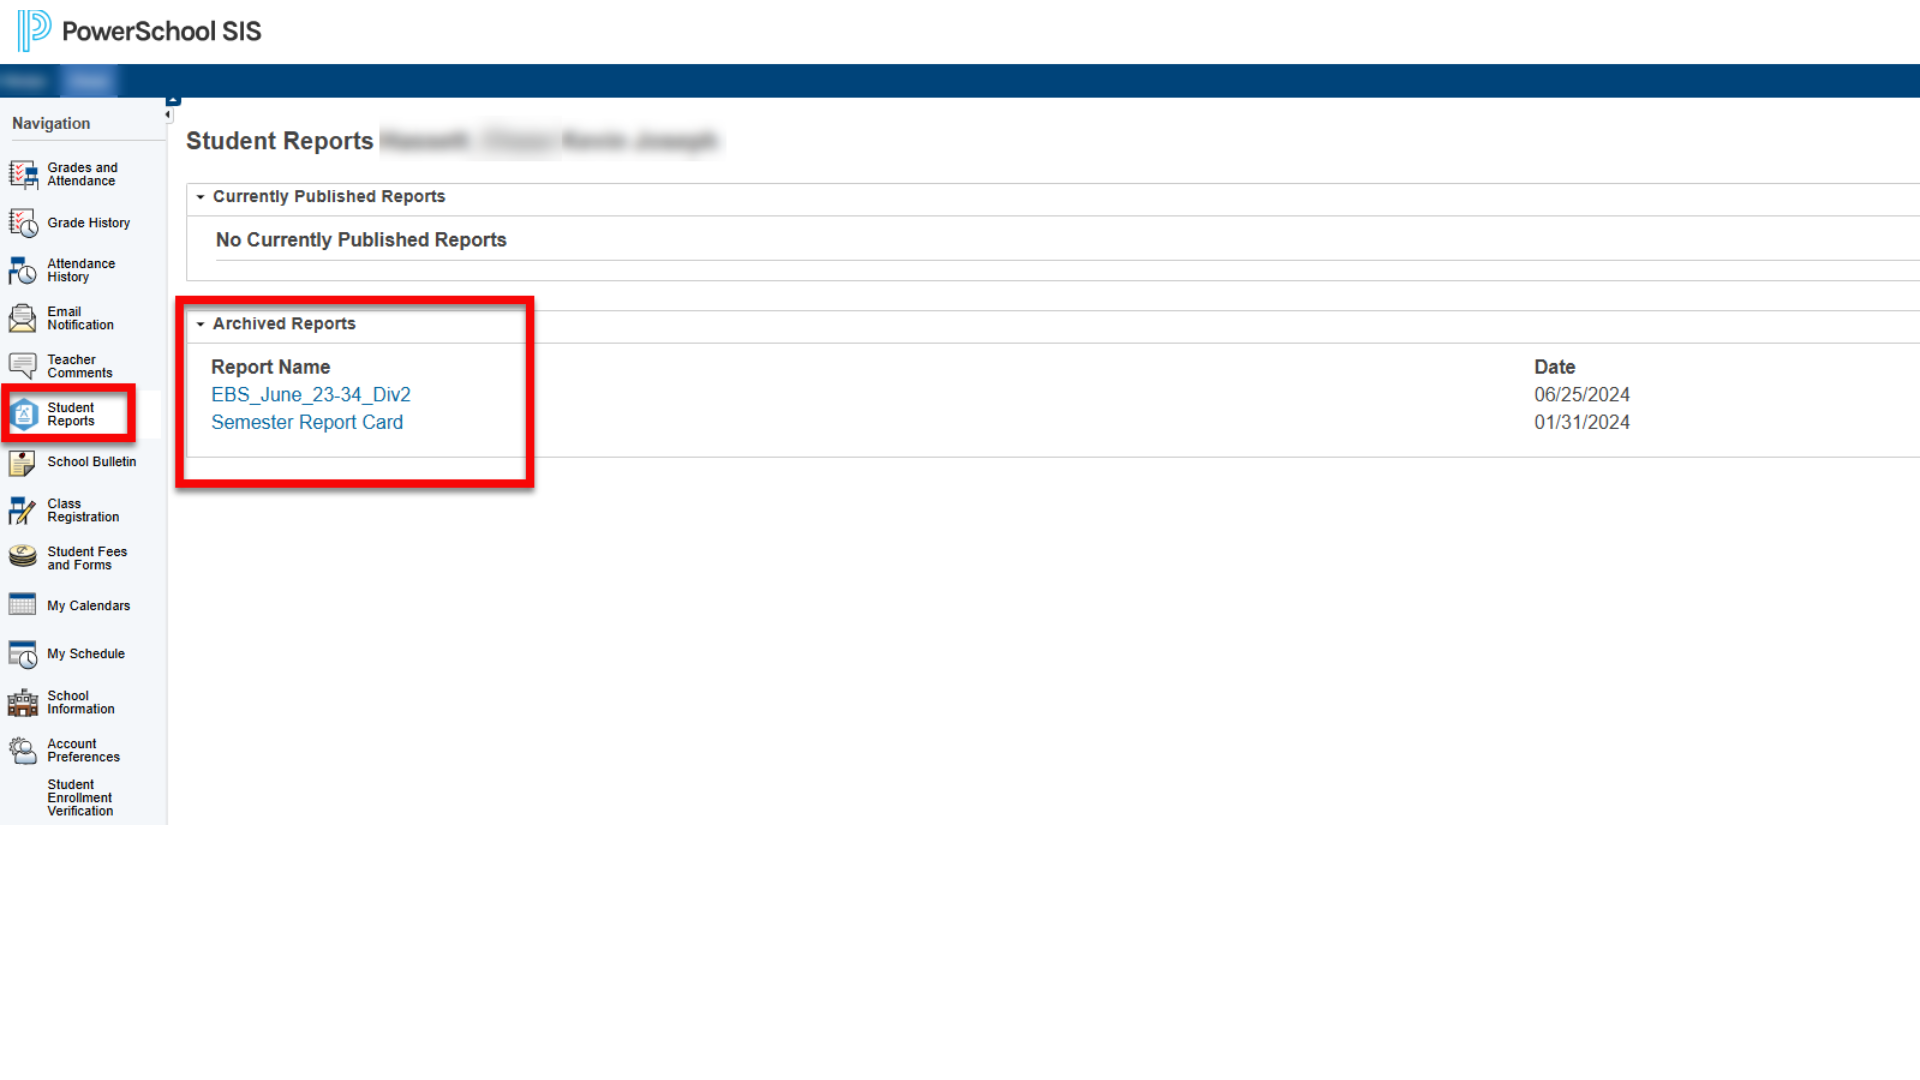Open the My Schedule icon
Screen dimensions: 1920x1080
(x=23, y=654)
